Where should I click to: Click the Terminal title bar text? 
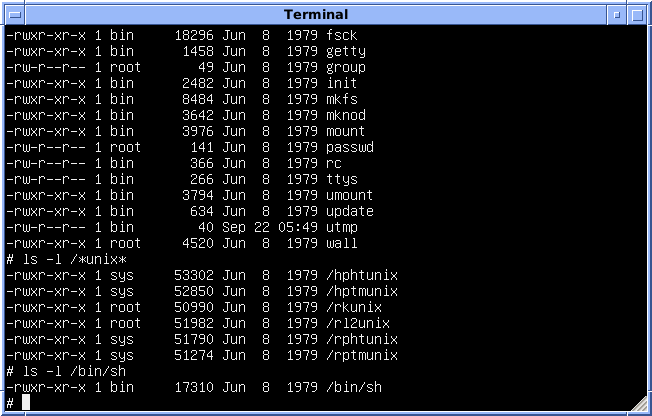[x=316, y=14]
